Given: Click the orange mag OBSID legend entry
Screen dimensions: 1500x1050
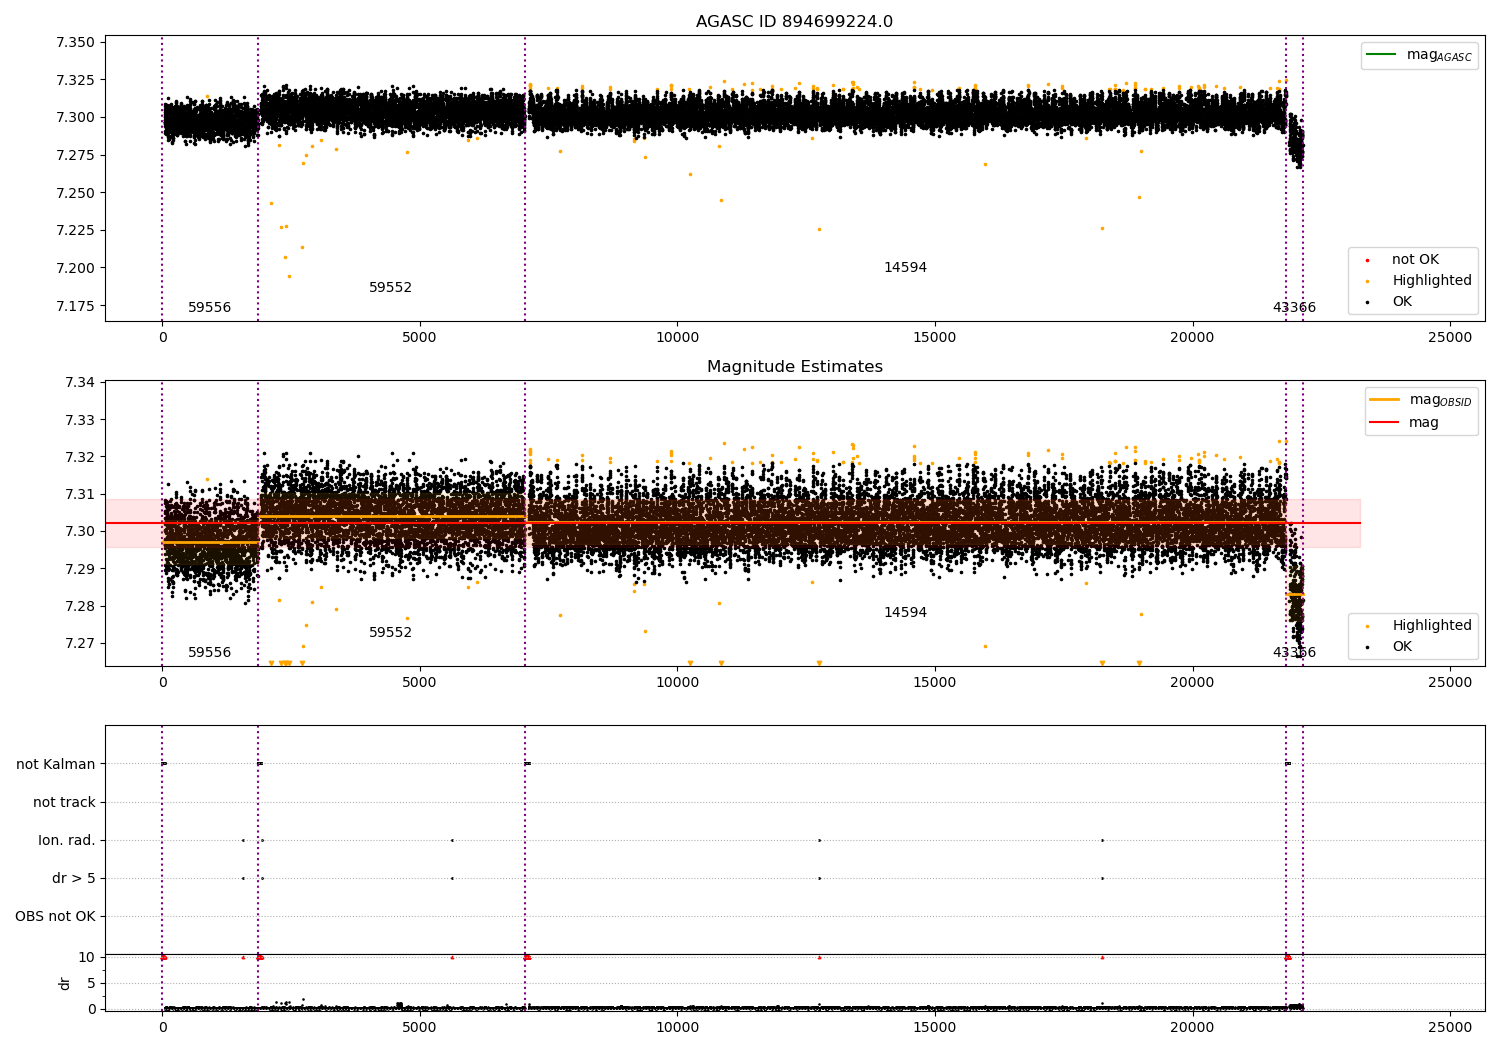Looking at the screenshot, I should point(1421,400).
